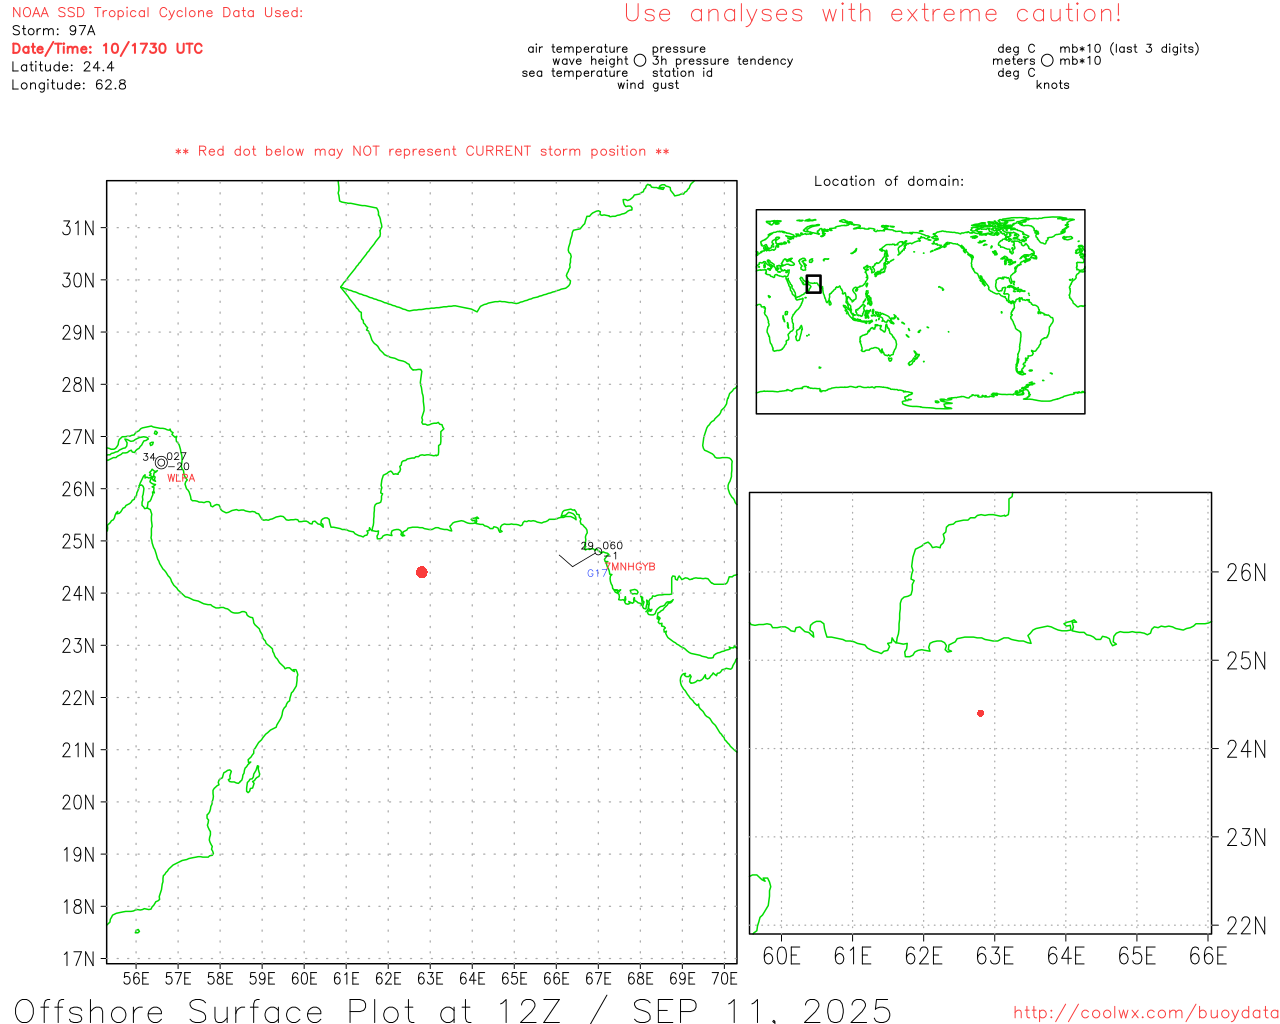Screen dimensions: 1280x1024
Task: Click the '-20' pressure tendency value near WLRA
Action: [179, 467]
